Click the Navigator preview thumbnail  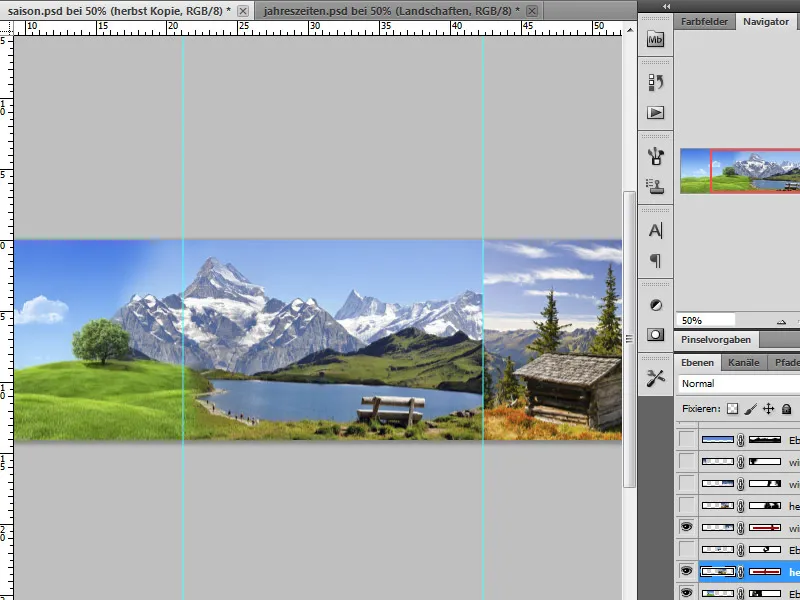pos(740,171)
